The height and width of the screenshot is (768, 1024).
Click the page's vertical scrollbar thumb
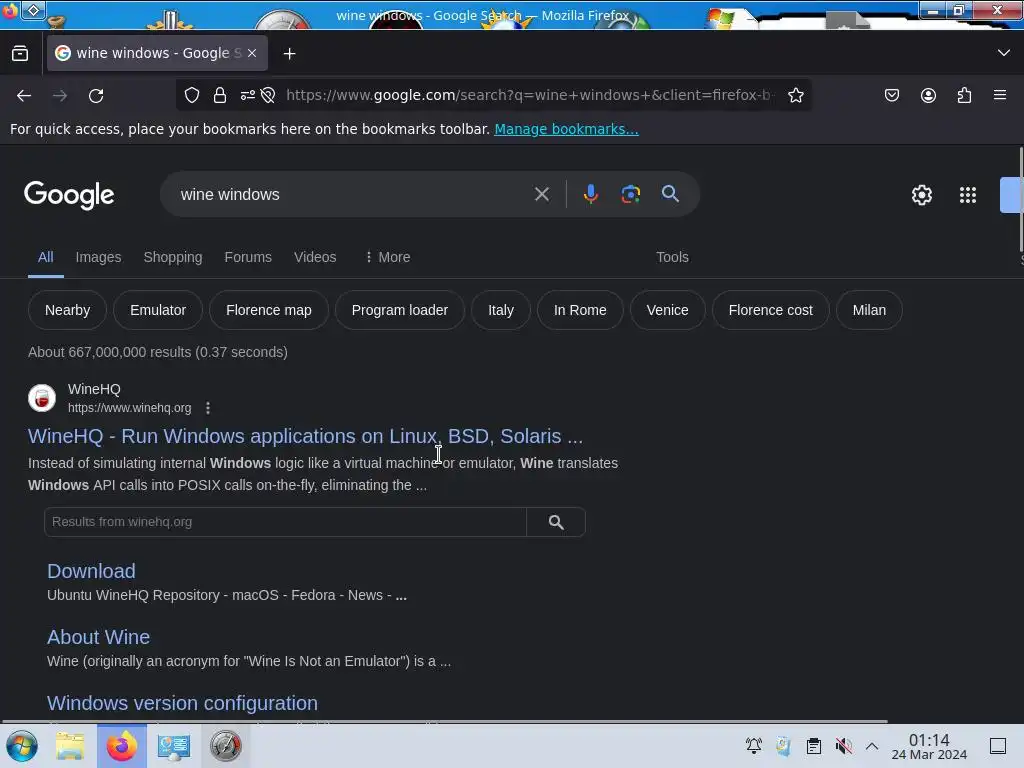click(1021, 199)
